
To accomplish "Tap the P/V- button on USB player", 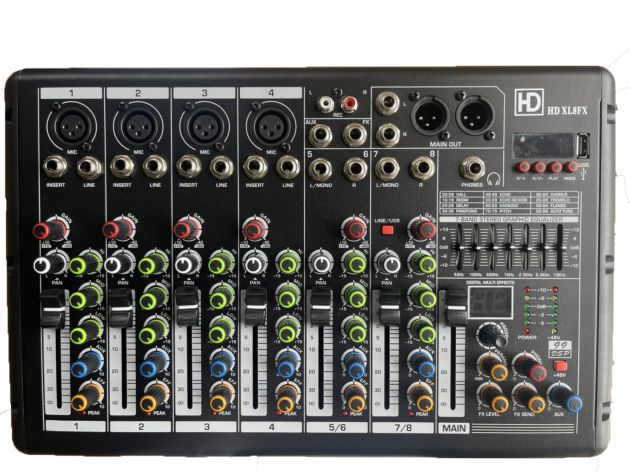I will [x=523, y=167].
